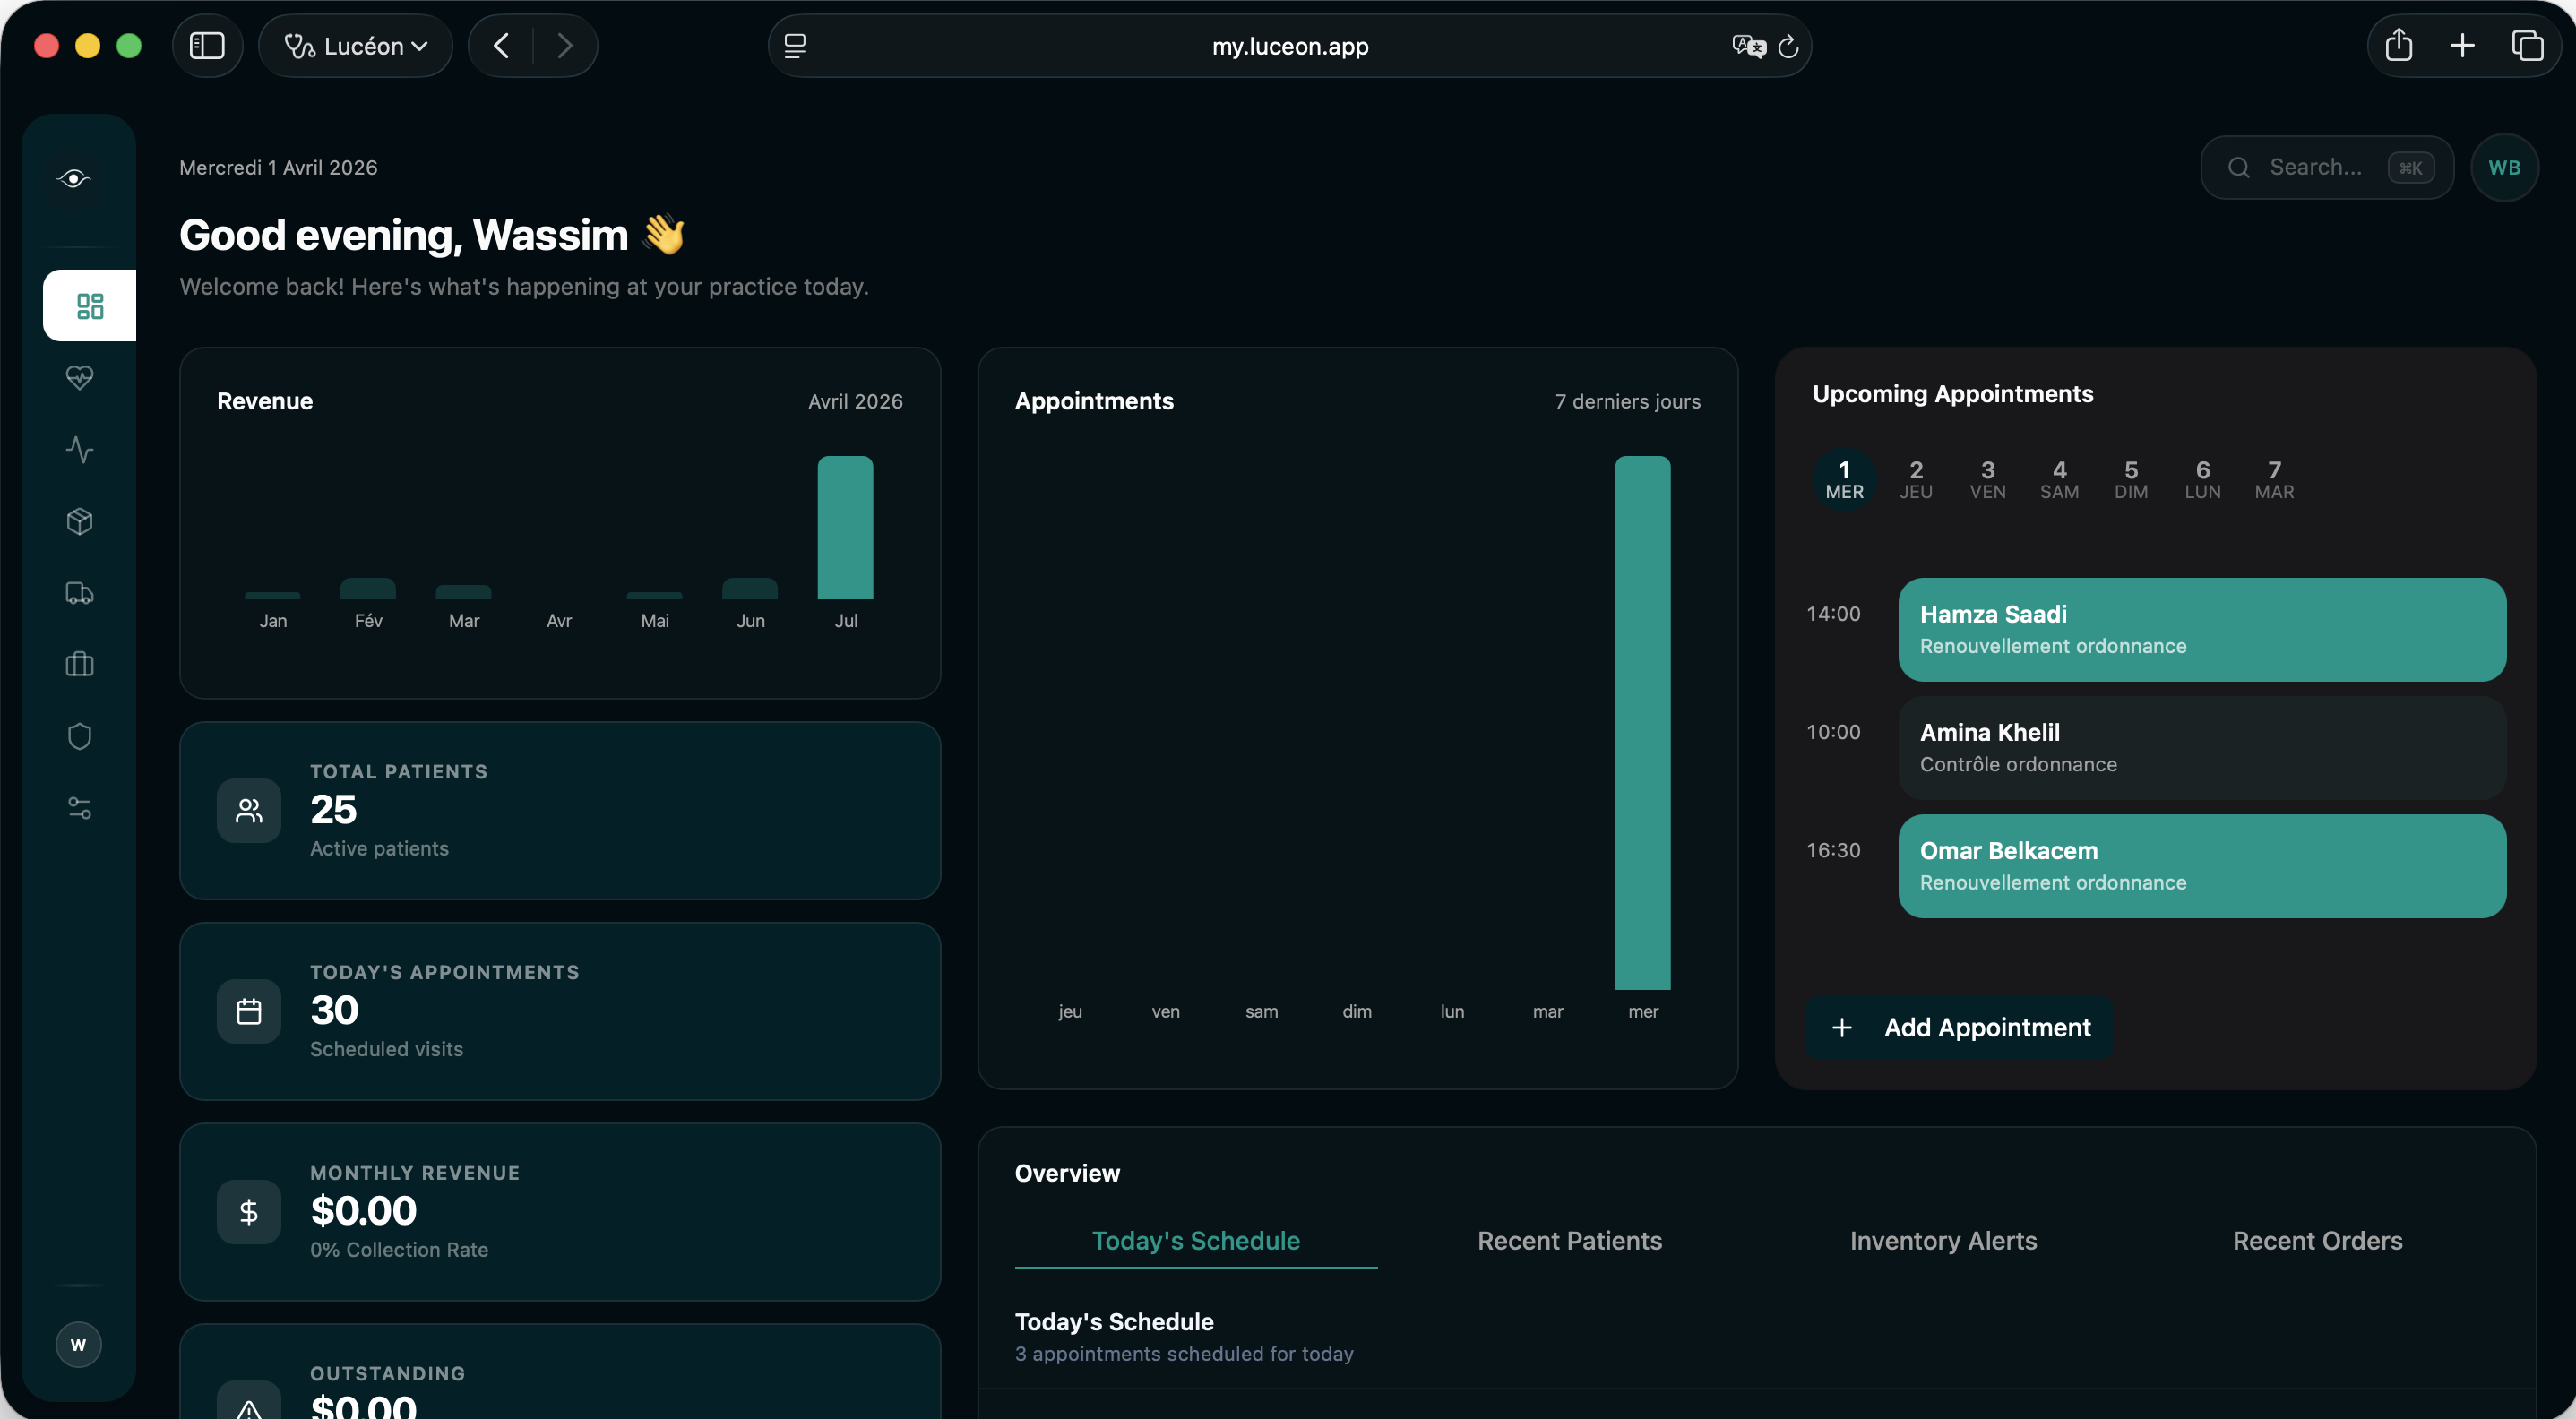Click the Total Patients people icon
Image resolution: width=2576 pixels, height=1419 pixels.
(249, 810)
